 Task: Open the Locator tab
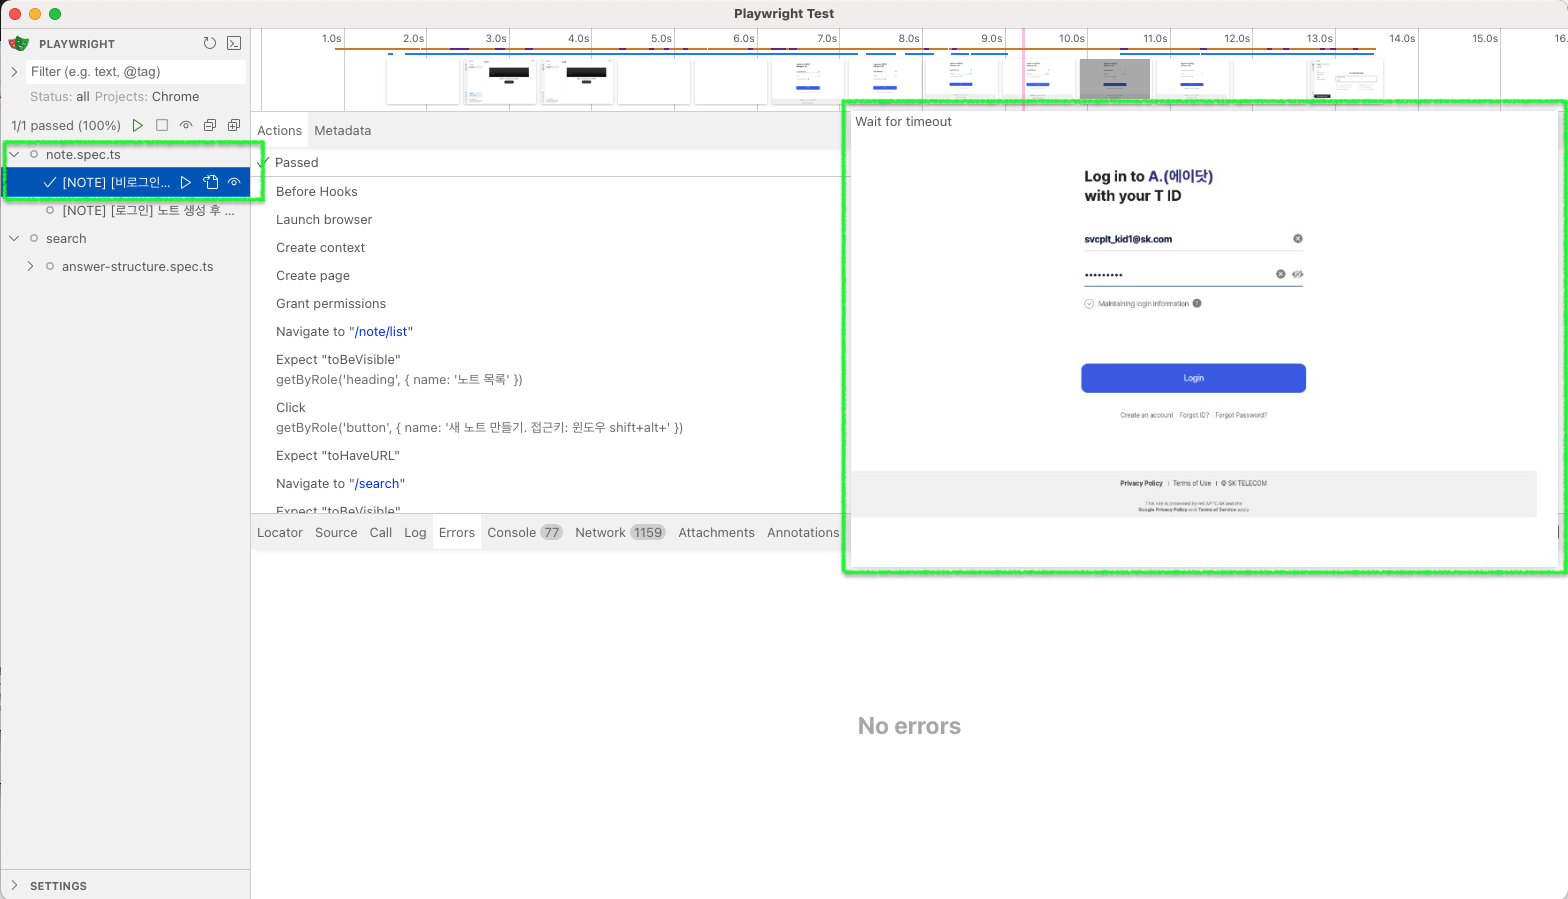[280, 532]
